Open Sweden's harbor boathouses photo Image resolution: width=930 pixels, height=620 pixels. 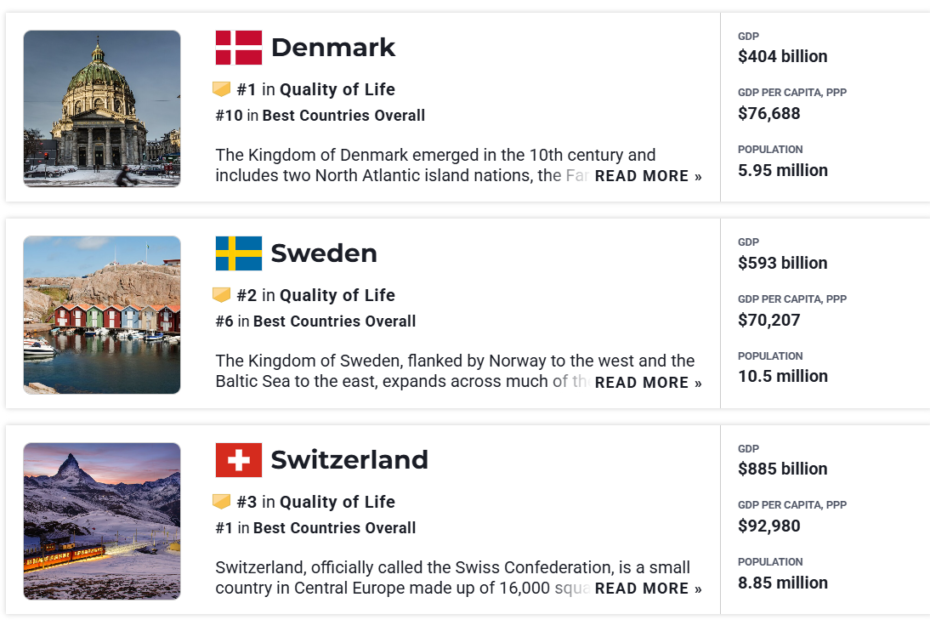coord(102,315)
